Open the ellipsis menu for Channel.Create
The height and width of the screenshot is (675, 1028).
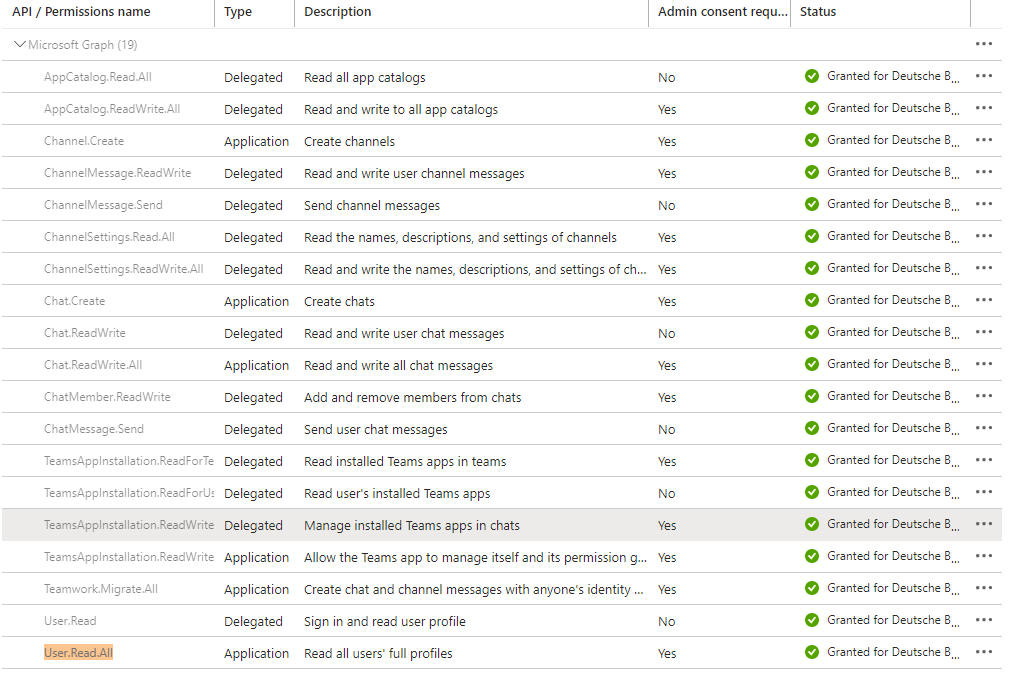click(983, 140)
